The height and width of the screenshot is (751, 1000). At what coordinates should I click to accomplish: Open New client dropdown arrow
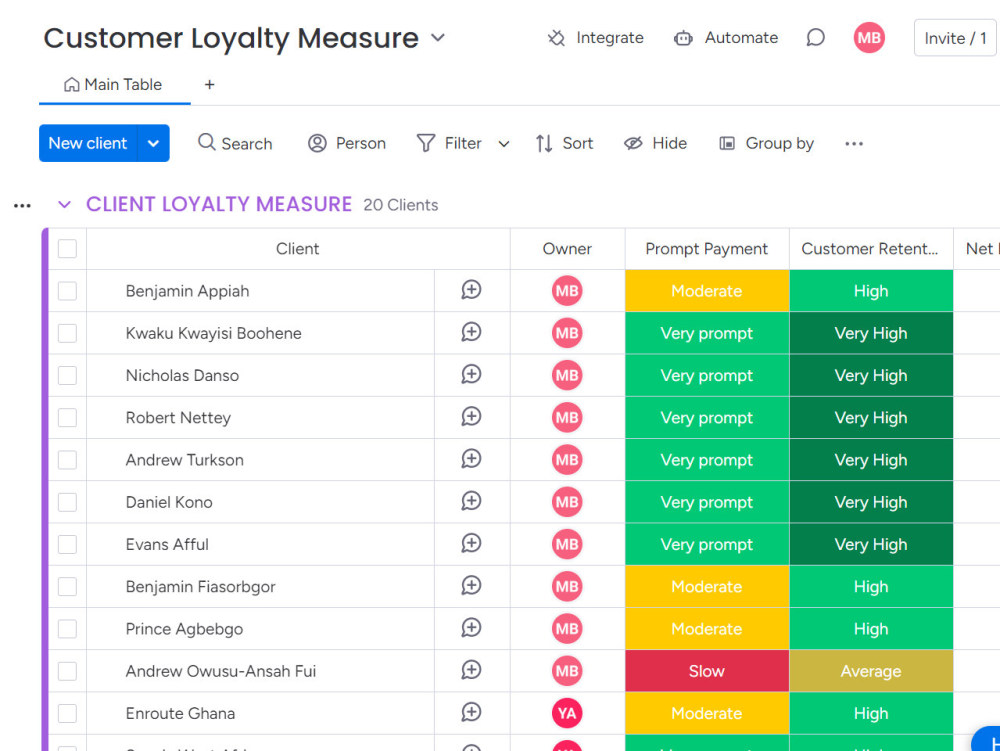[153, 143]
